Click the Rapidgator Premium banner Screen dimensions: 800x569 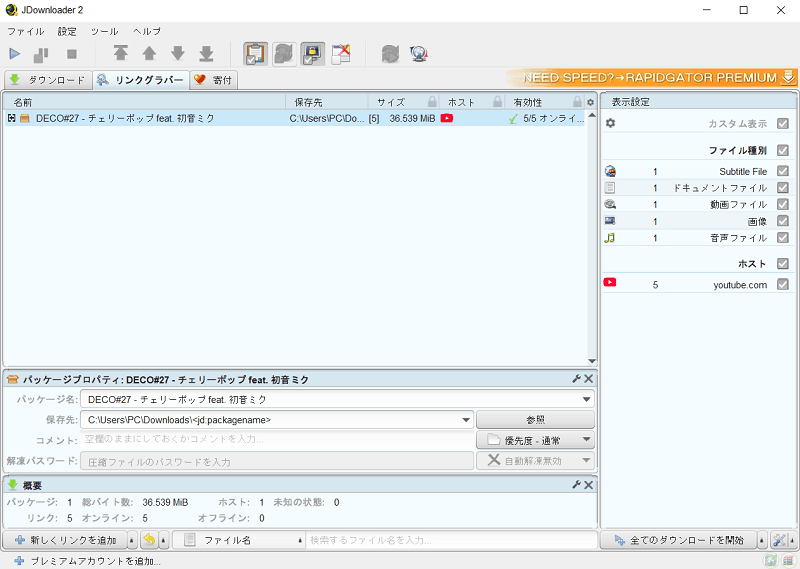click(652, 78)
